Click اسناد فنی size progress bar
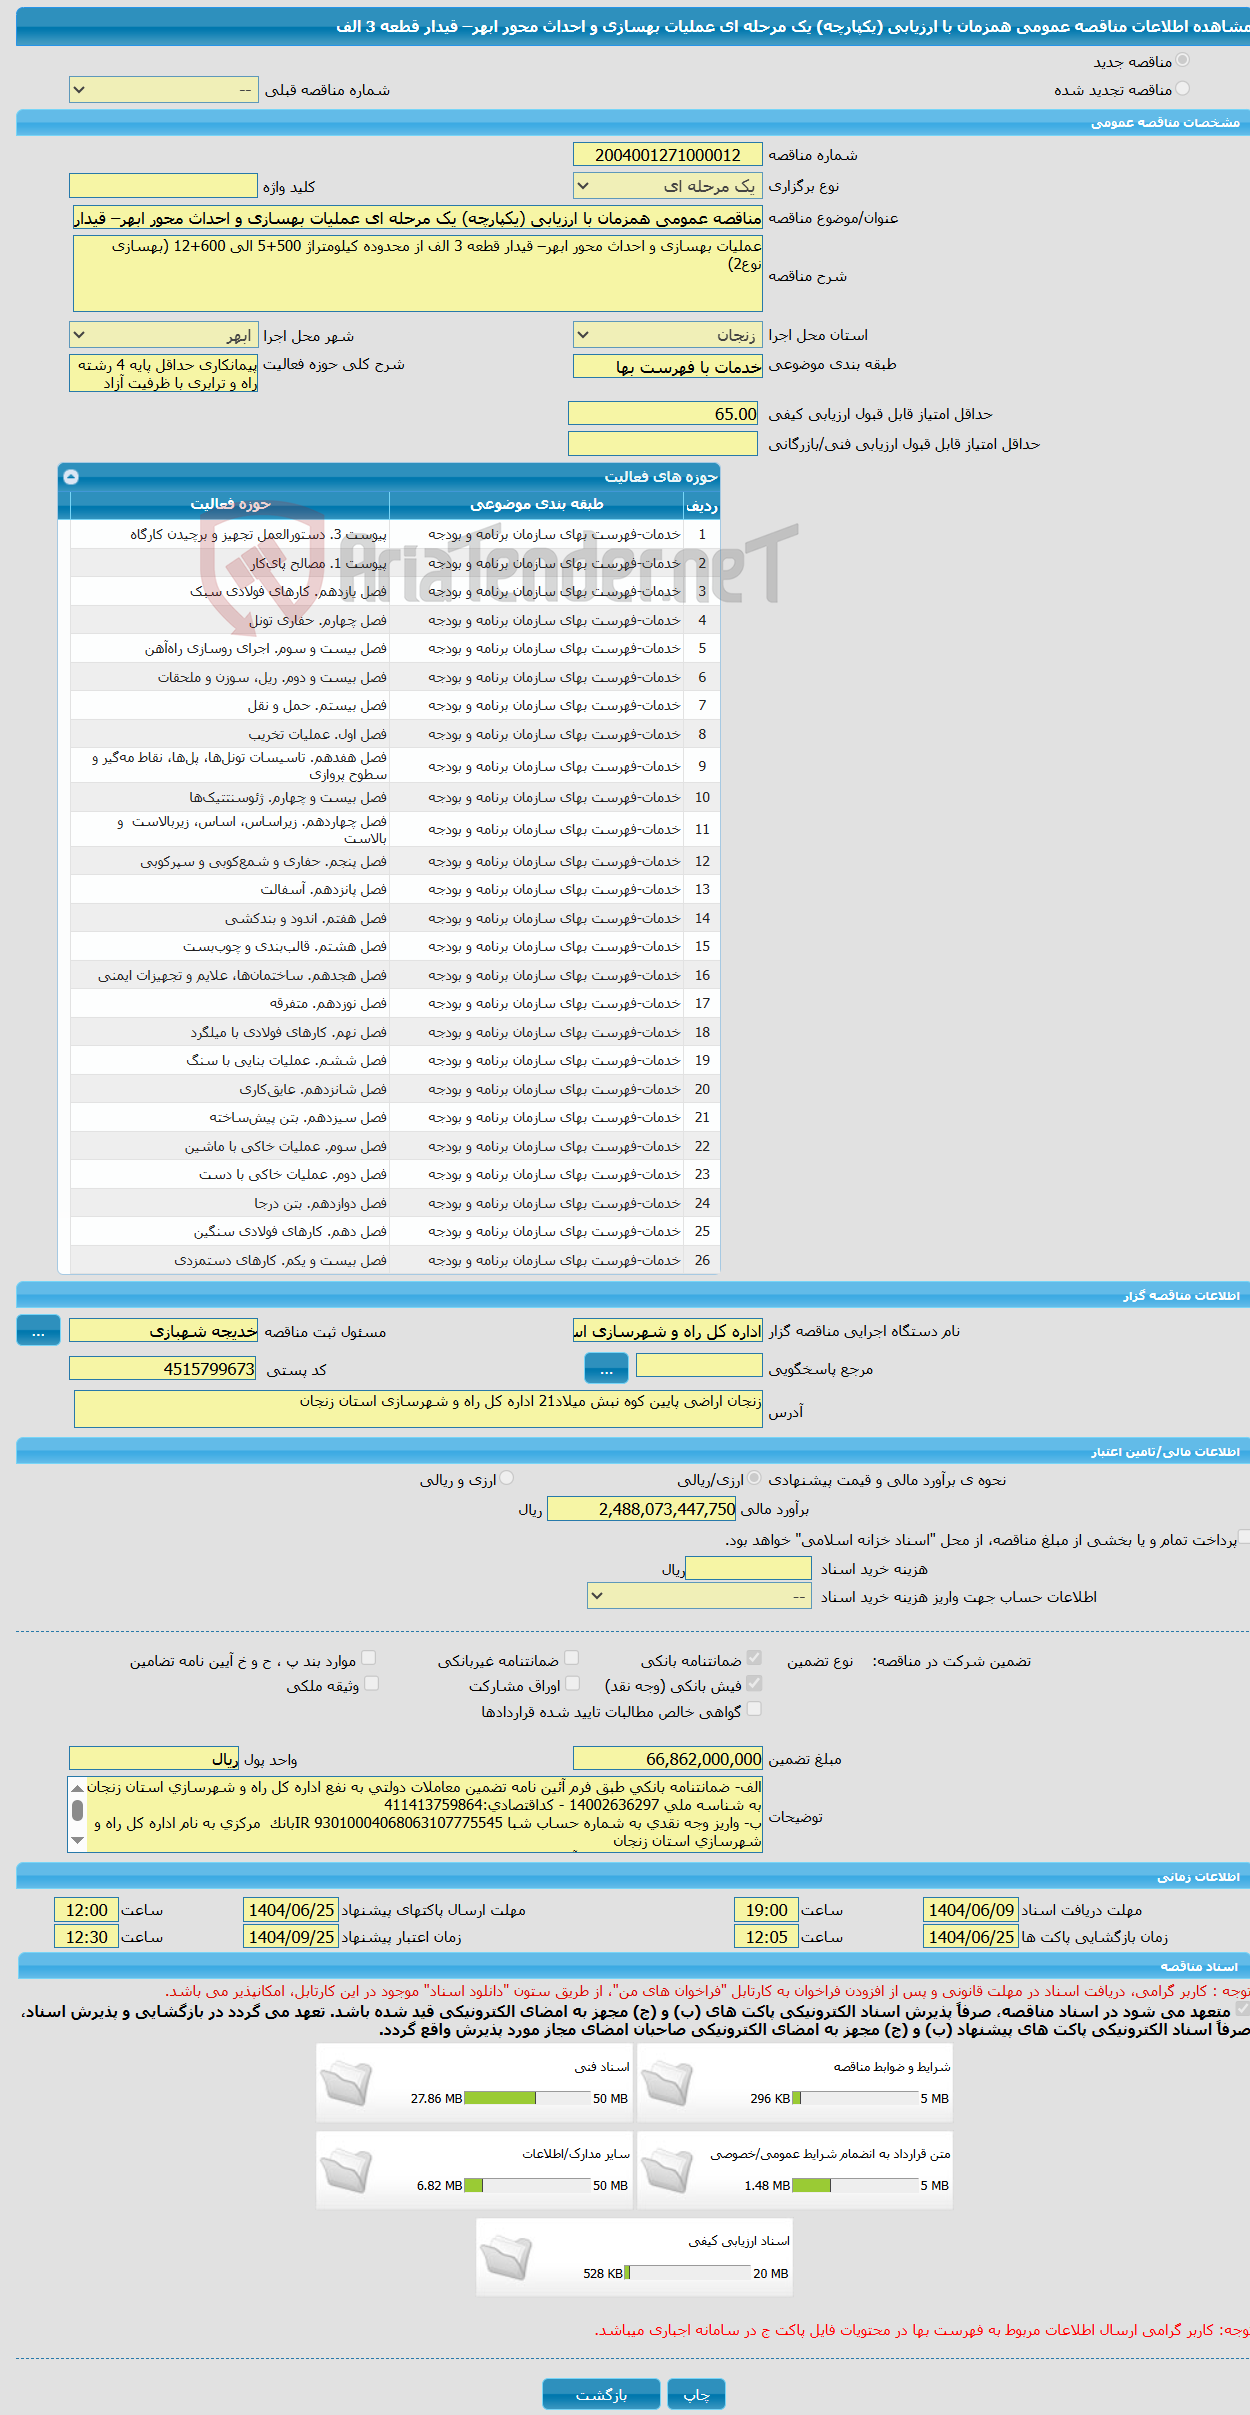1250x2415 pixels. click(x=527, y=2098)
